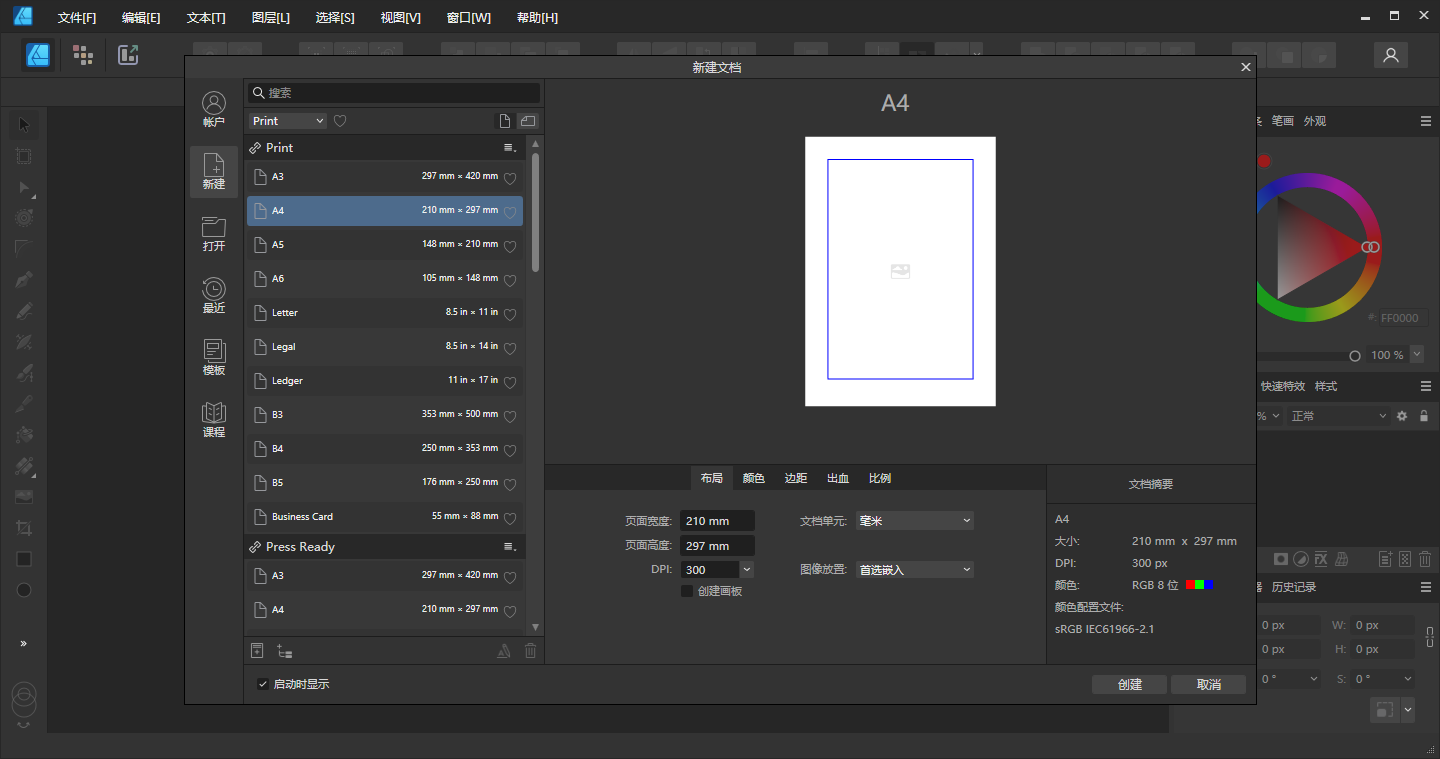Open the 帐户 account section
The width and height of the screenshot is (1440, 759).
(x=214, y=110)
